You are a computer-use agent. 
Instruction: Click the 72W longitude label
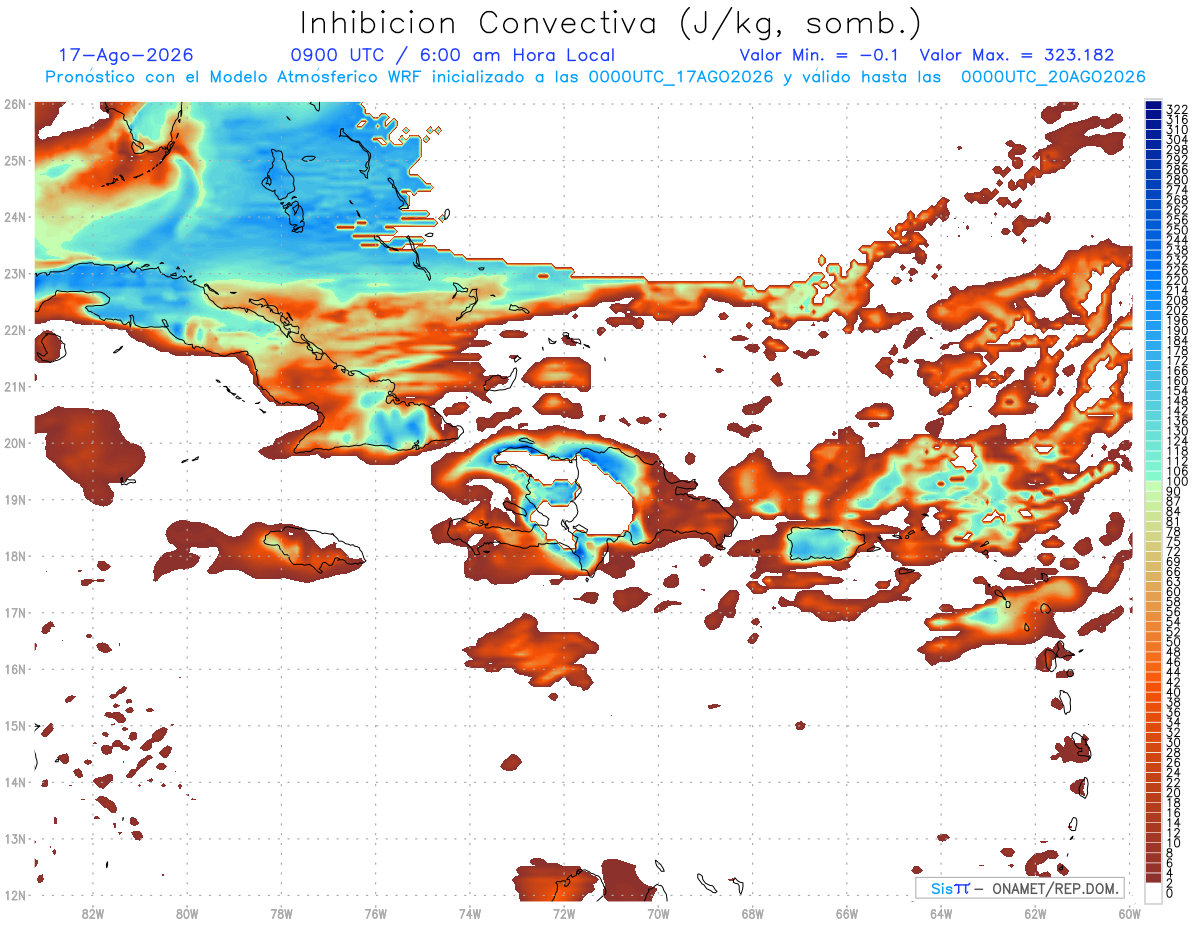click(564, 913)
